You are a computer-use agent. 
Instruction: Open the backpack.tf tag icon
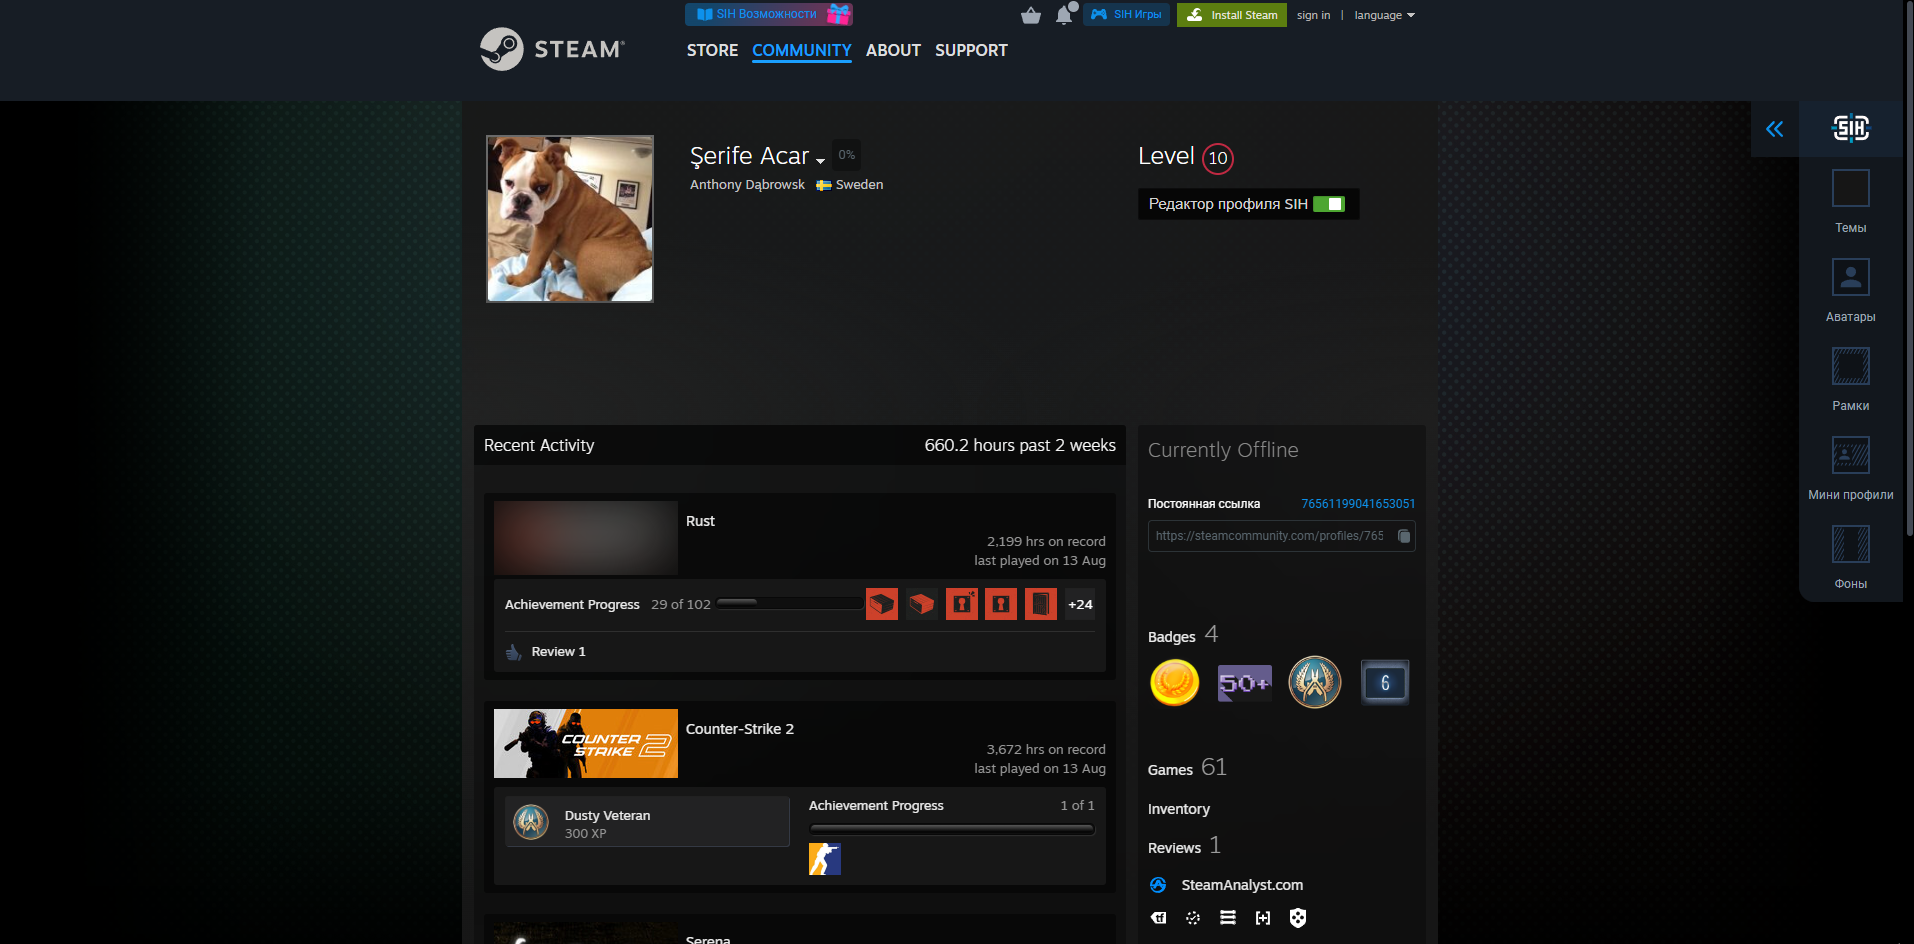point(1158,918)
